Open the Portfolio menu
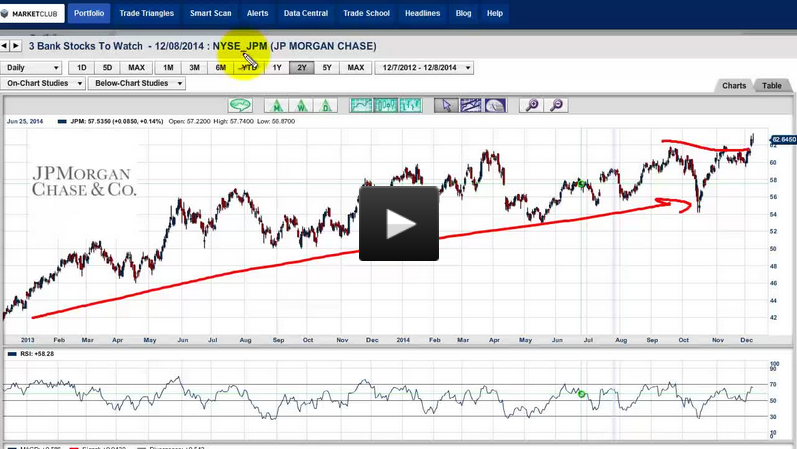 tap(89, 13)
